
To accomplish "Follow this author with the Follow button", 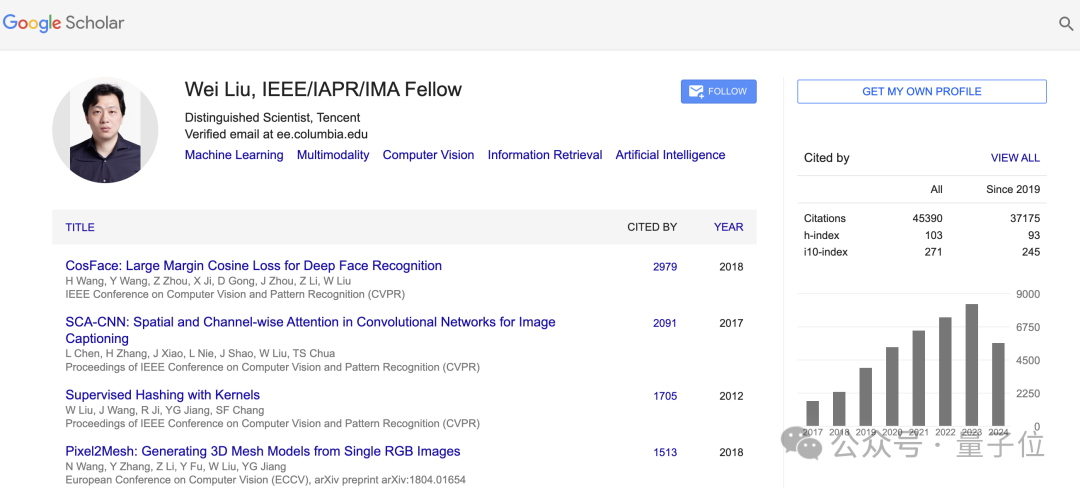I will [718, 91].
